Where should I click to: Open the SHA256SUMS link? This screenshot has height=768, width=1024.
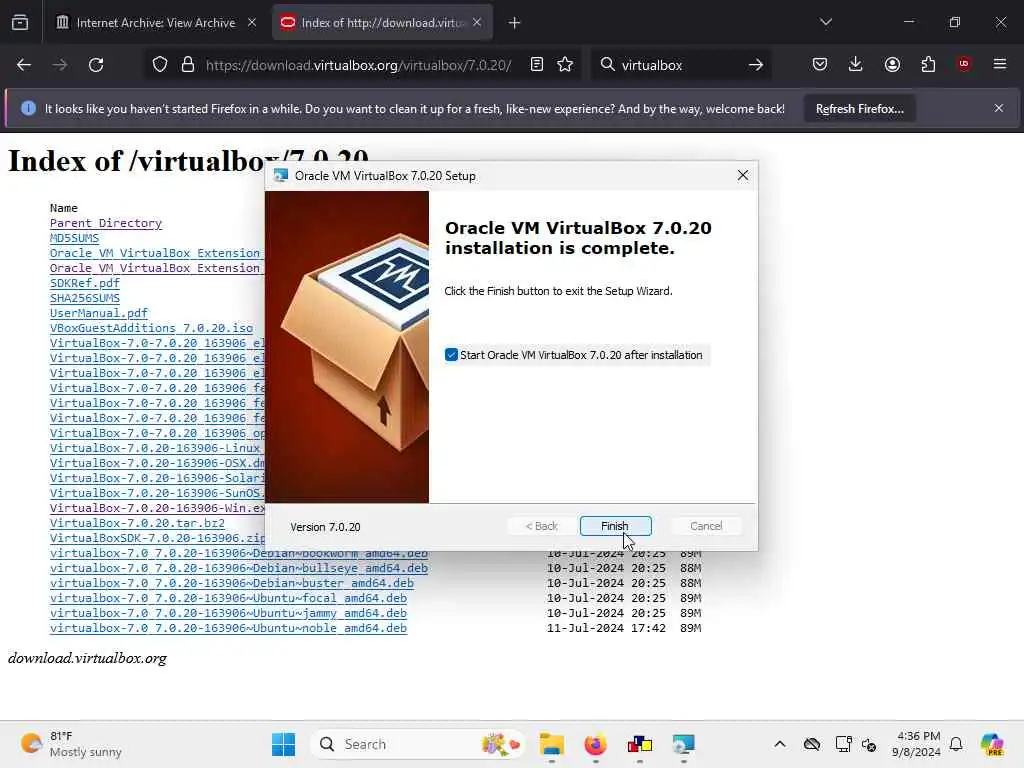point(85,298)
